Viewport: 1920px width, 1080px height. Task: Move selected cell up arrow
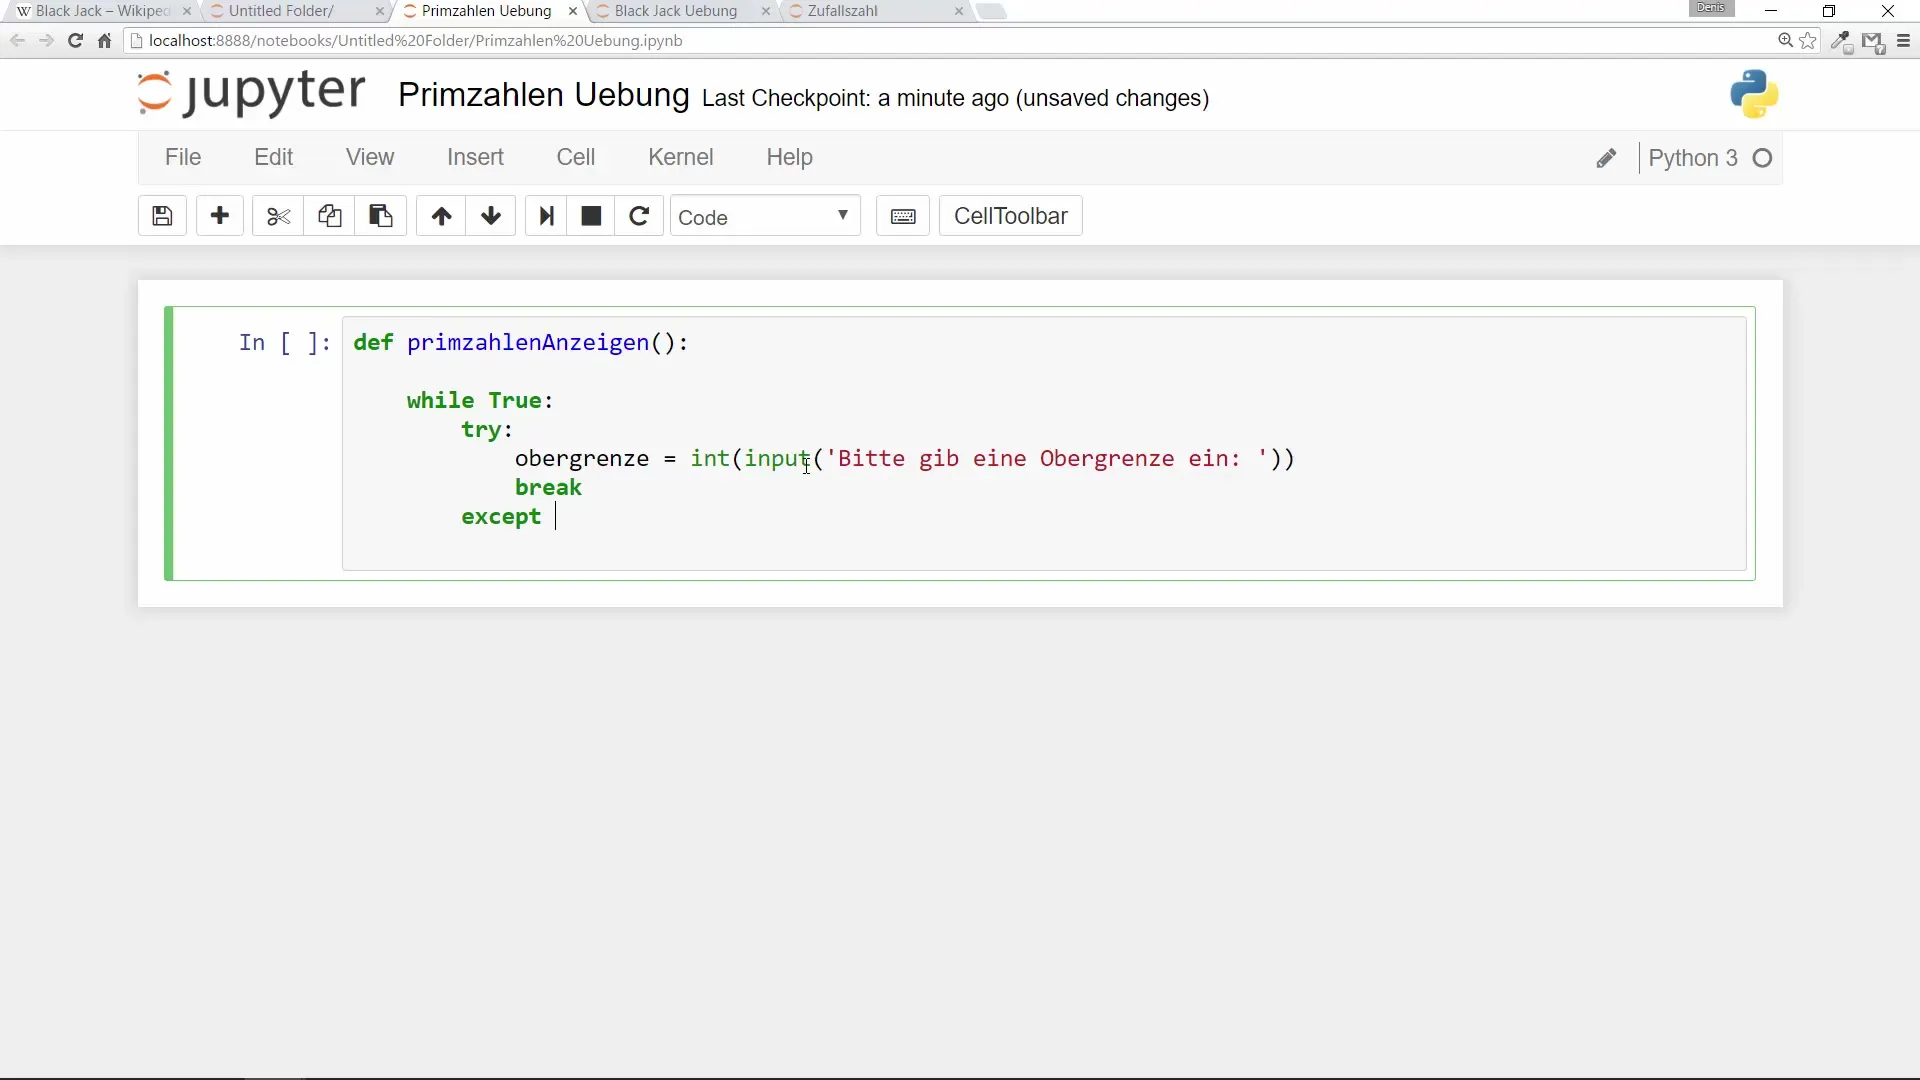[x=441, y=216]
